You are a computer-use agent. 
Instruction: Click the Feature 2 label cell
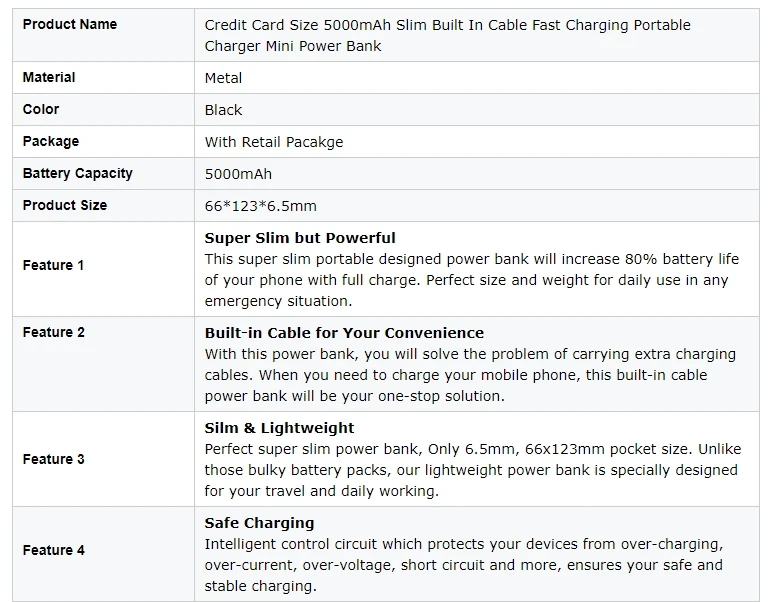[x=103, y=364]
